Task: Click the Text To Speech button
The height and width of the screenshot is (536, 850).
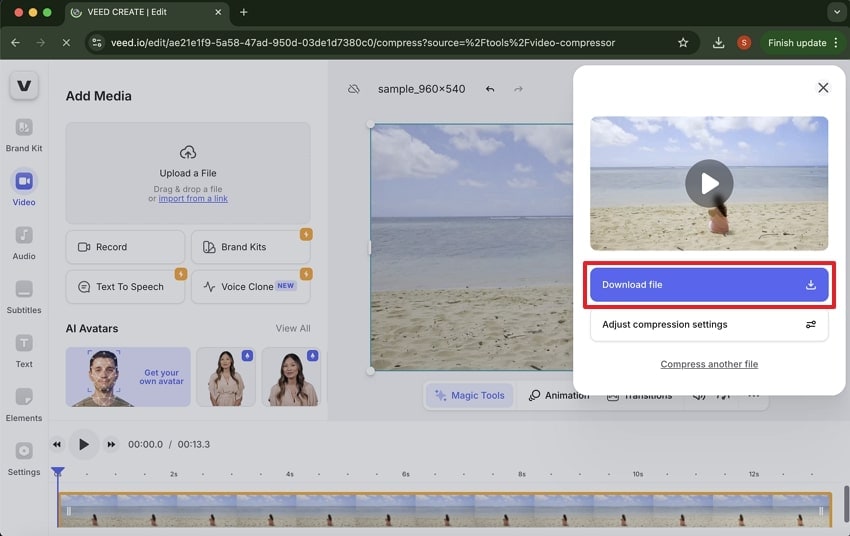Action: [125, 287]
